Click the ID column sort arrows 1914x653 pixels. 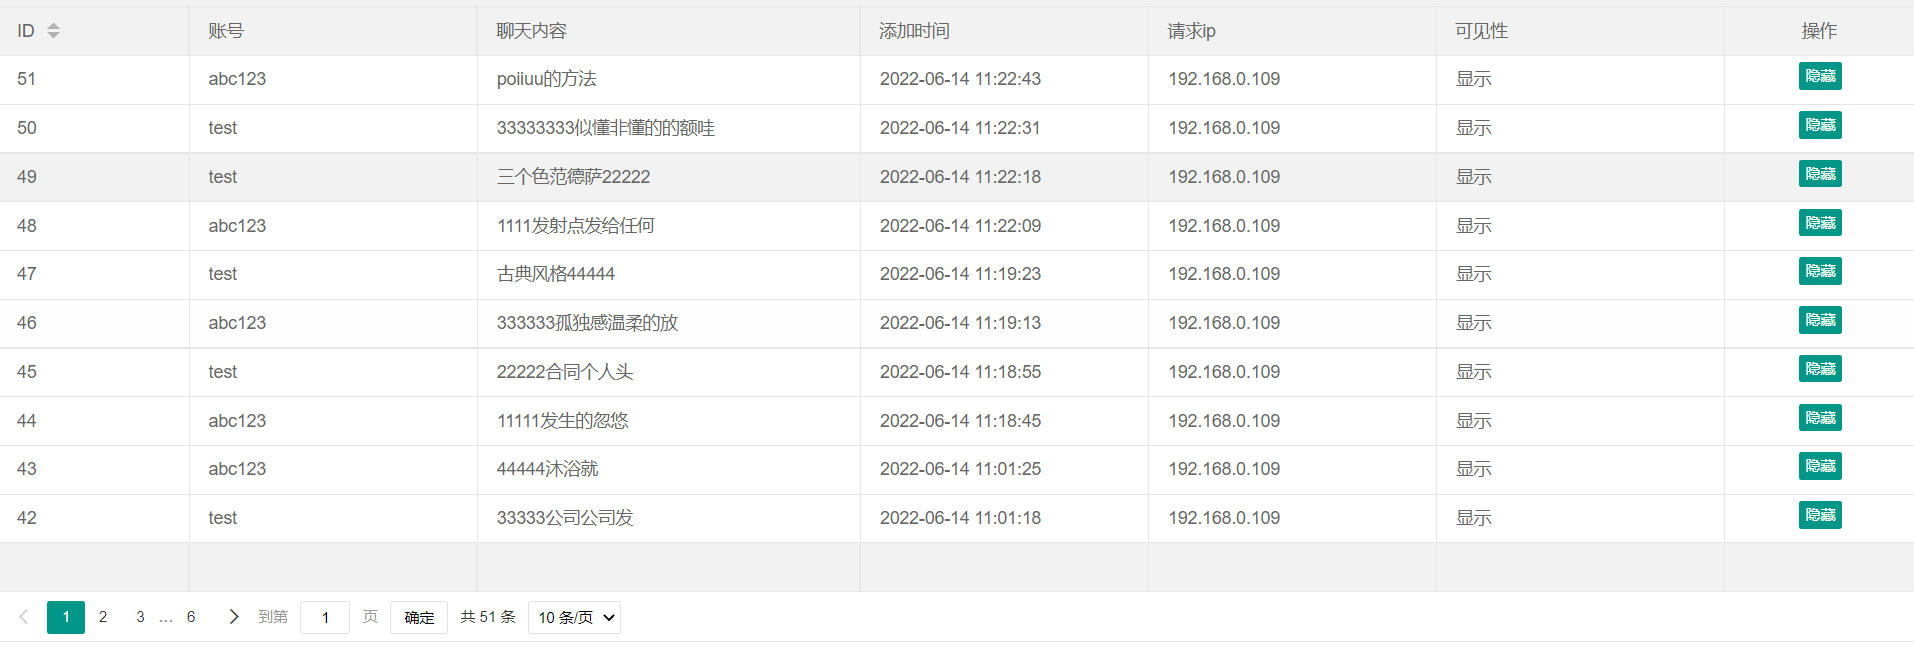[53, 31]
